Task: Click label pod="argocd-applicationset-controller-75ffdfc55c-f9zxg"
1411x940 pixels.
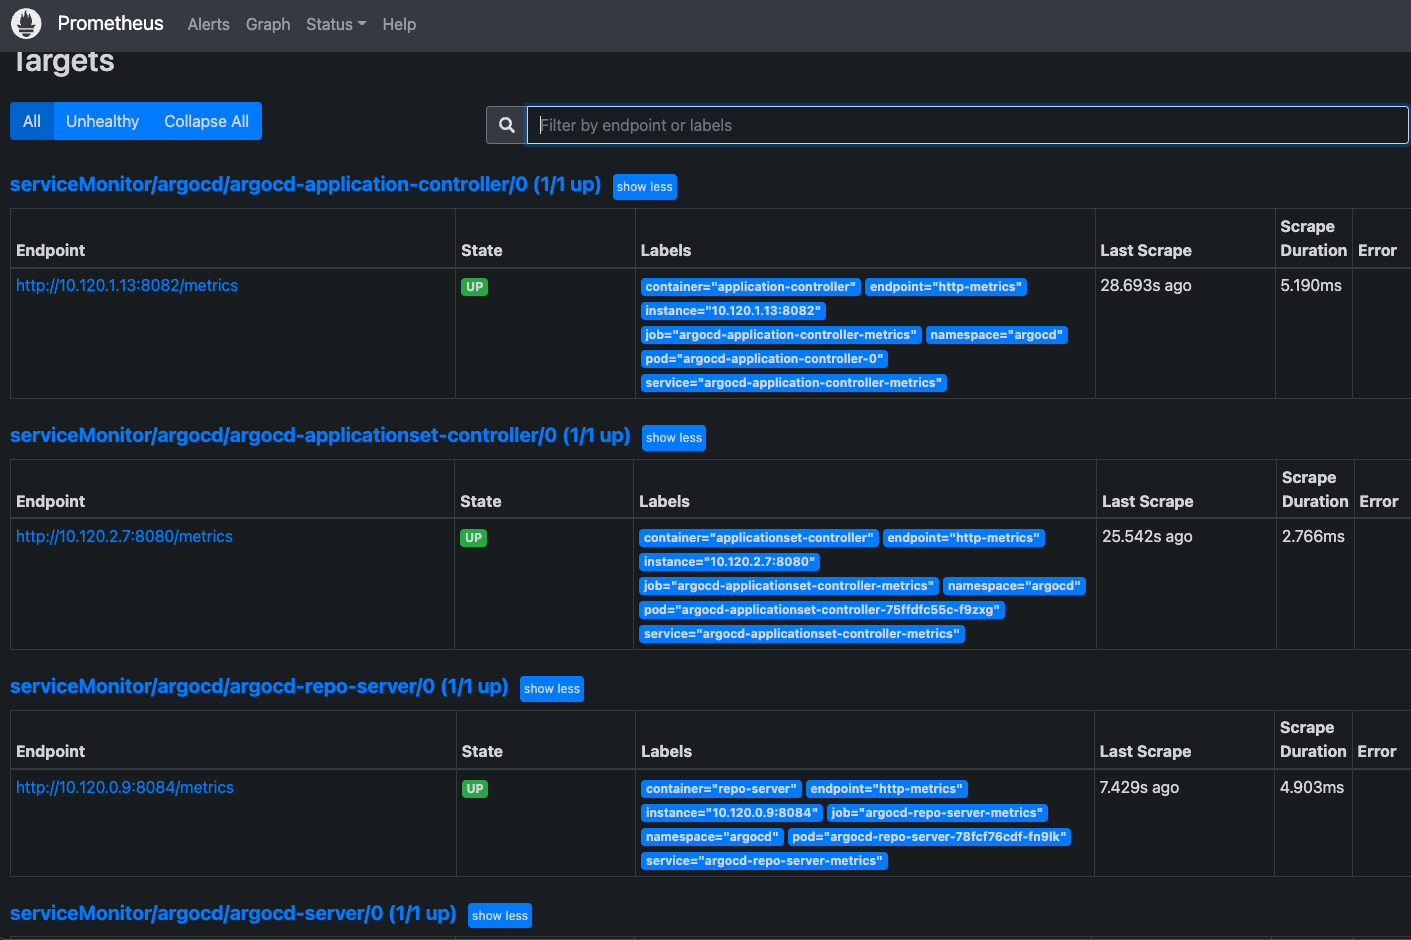Action: [822, 610]
